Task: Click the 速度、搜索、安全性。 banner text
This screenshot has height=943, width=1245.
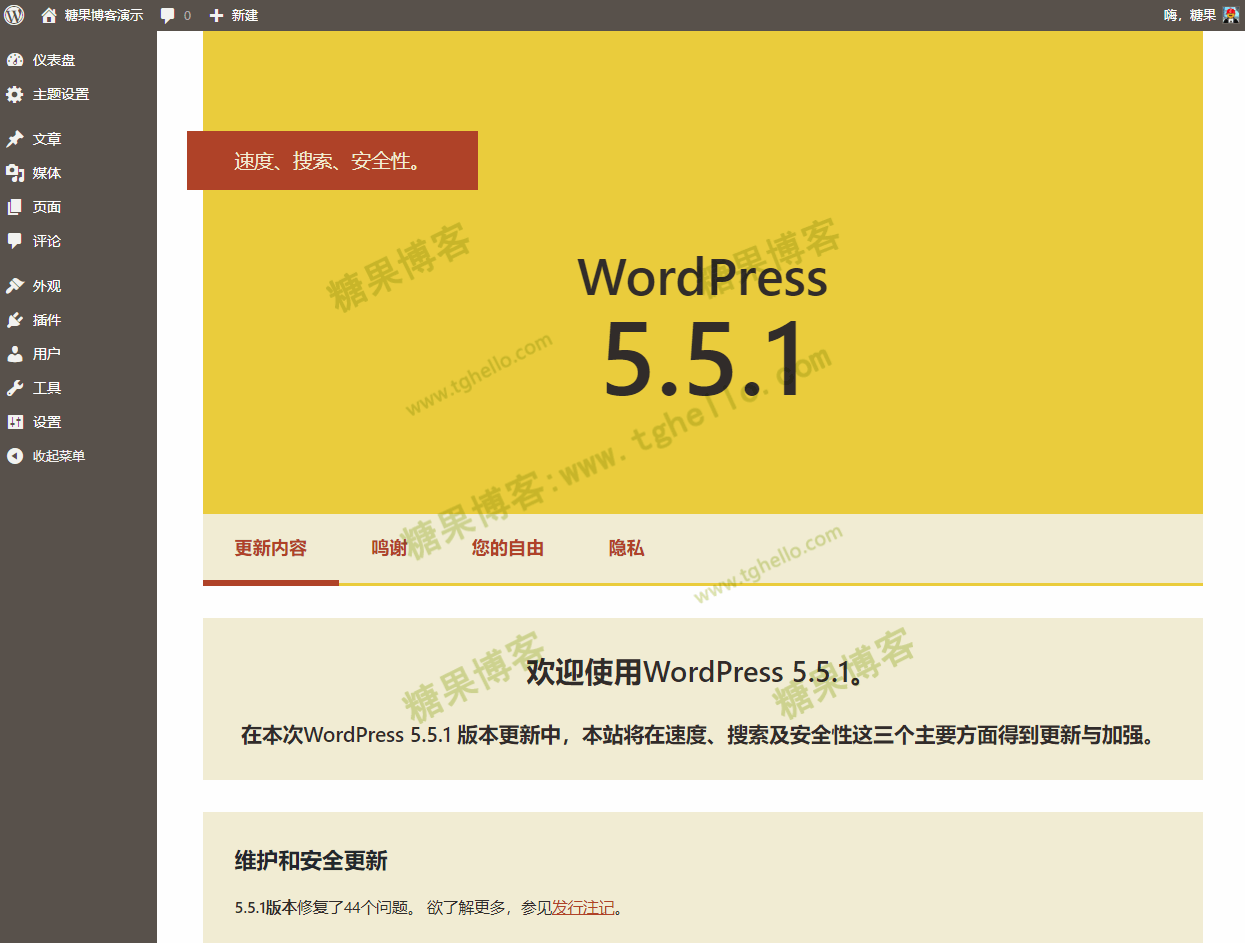Action: [329, 161]
